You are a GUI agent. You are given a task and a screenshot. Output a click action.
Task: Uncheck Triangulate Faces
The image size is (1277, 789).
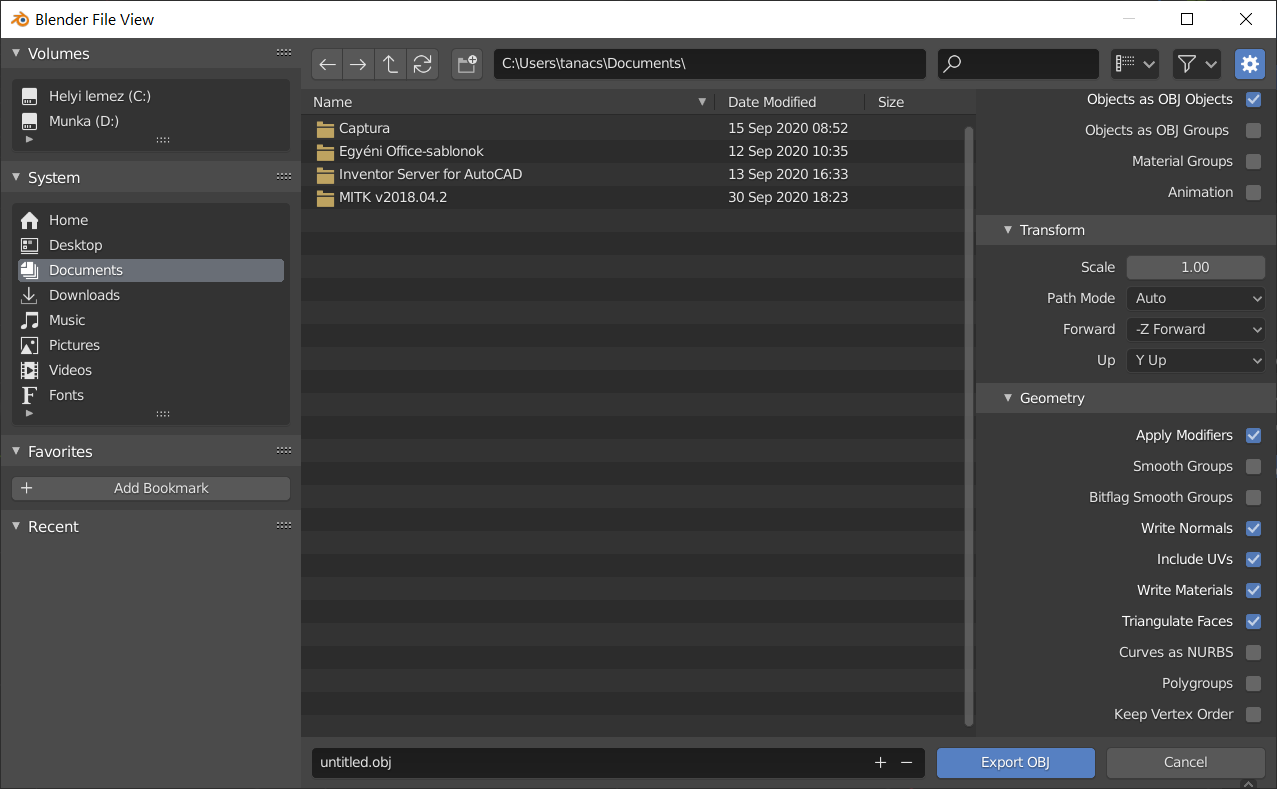pyautogui.click(x=1253, y=621)
